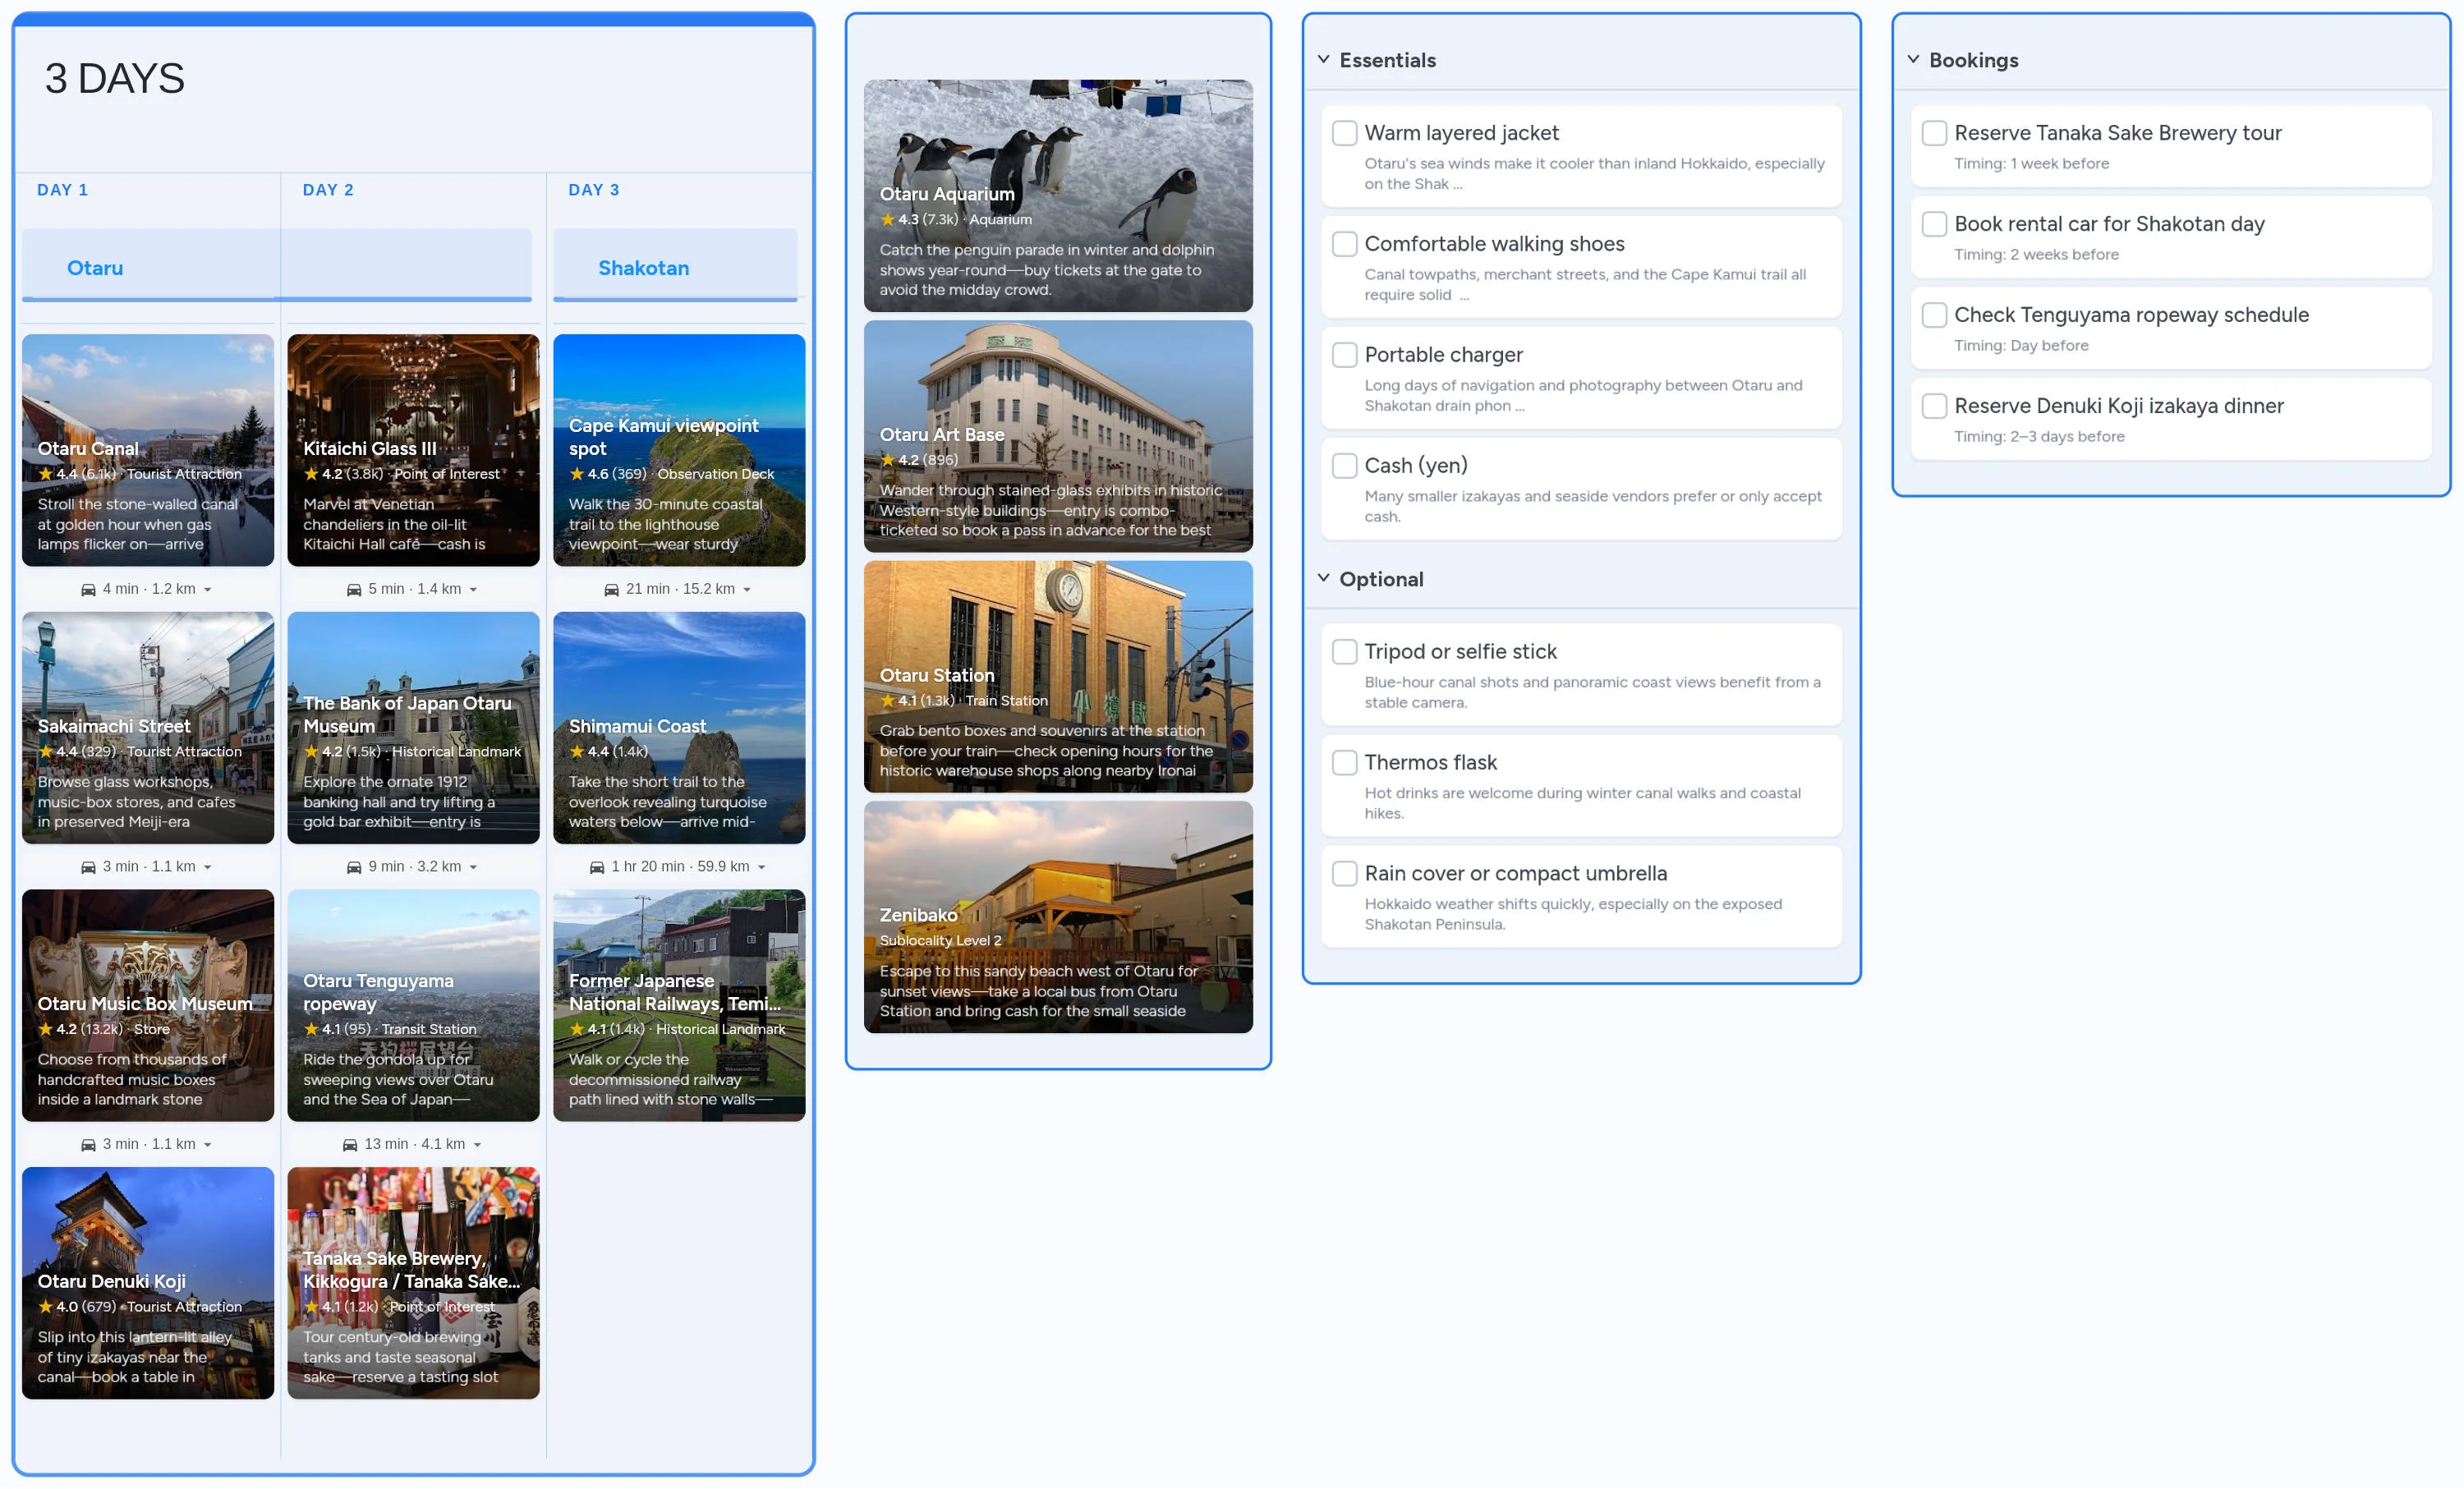Click car icon below Otaru Music Box Museum
This screenshot has width=2464, height=1489.
click(88, 1145)
